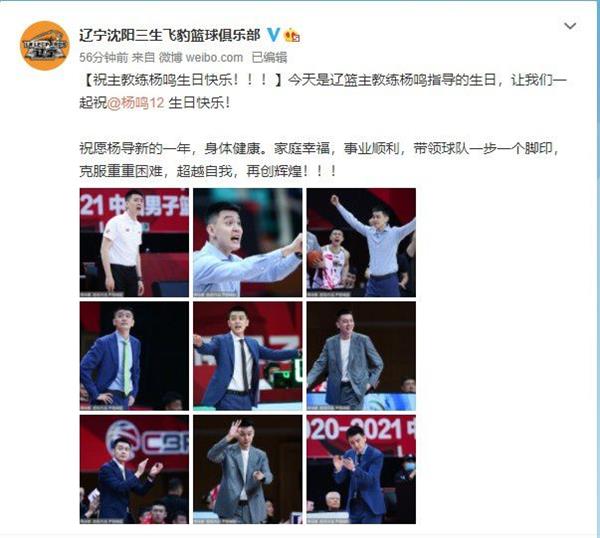View the 已编辑 edit history label

click(269, 58)
